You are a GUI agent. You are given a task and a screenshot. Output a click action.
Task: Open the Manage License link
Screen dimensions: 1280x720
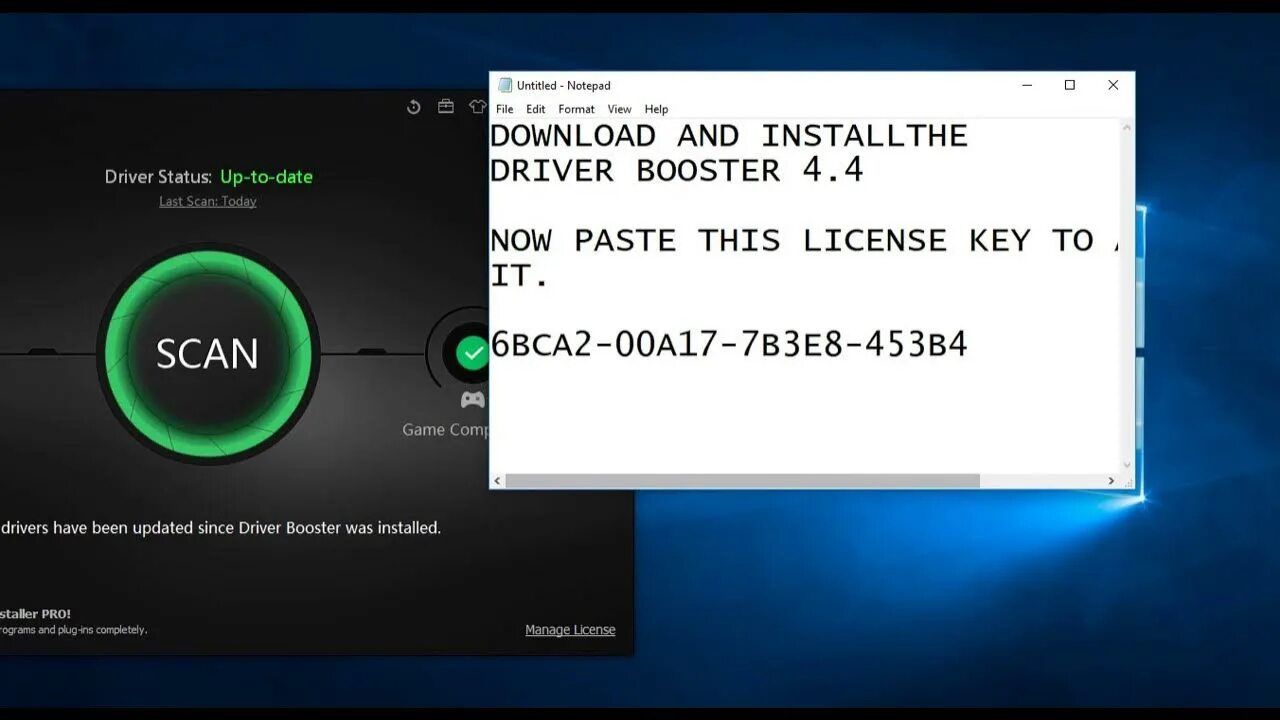pos(570,630)
